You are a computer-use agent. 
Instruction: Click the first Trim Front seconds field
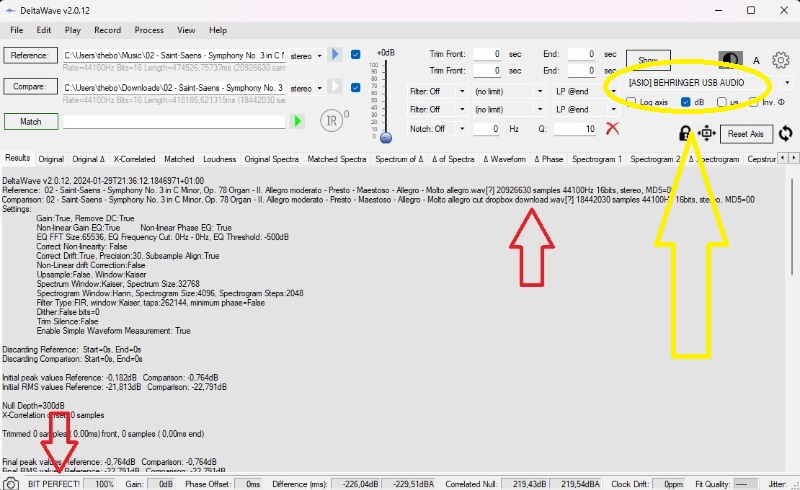coord(487,54)
